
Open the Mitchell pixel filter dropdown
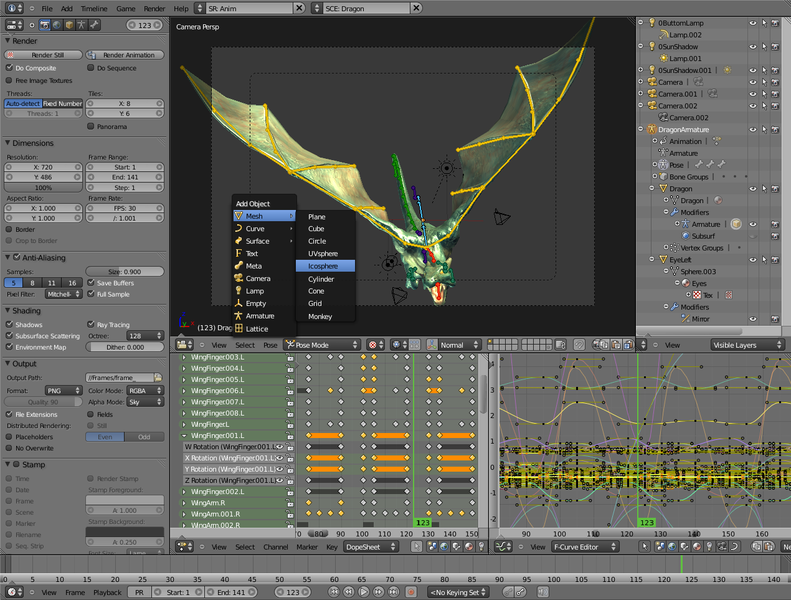64,294
